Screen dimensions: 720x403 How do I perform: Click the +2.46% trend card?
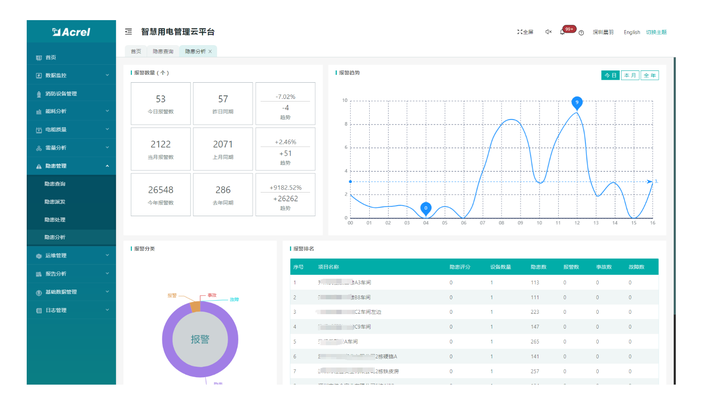click(x=285, y=149)
